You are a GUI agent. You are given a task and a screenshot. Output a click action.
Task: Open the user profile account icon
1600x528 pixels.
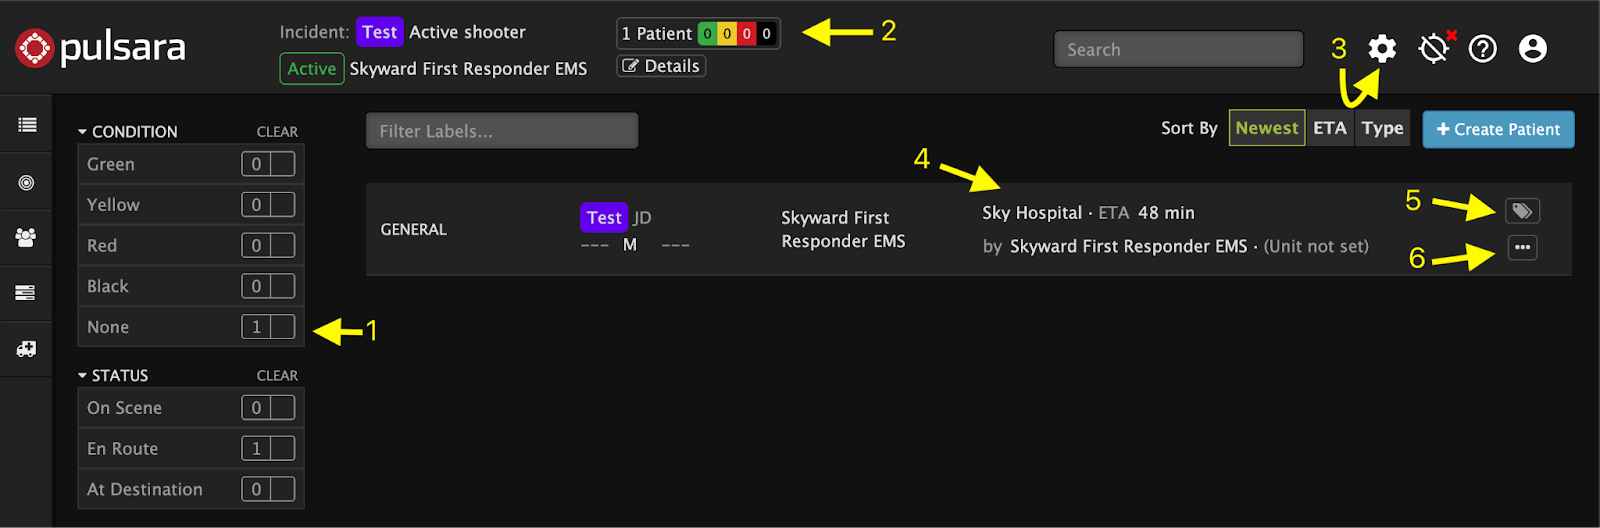[x=1533, y=48]
